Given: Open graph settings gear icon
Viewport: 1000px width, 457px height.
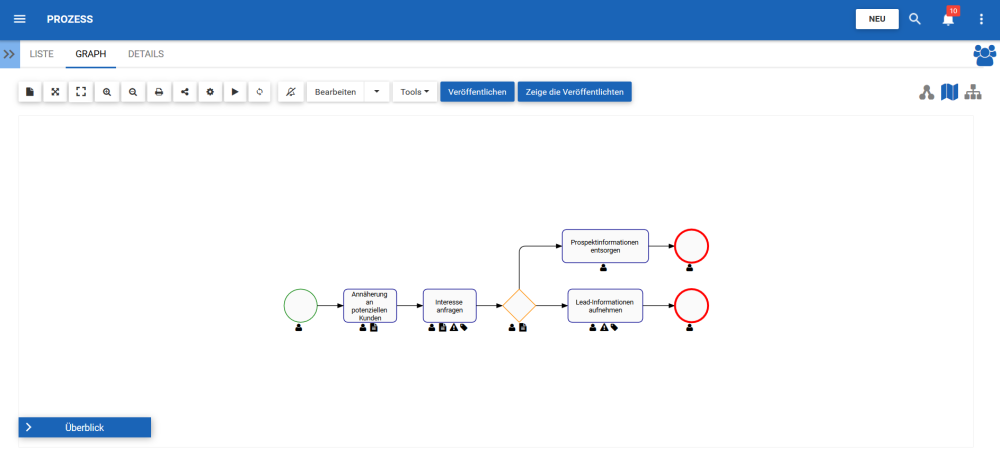Looking at the screenshot, I should pos(210,92).
